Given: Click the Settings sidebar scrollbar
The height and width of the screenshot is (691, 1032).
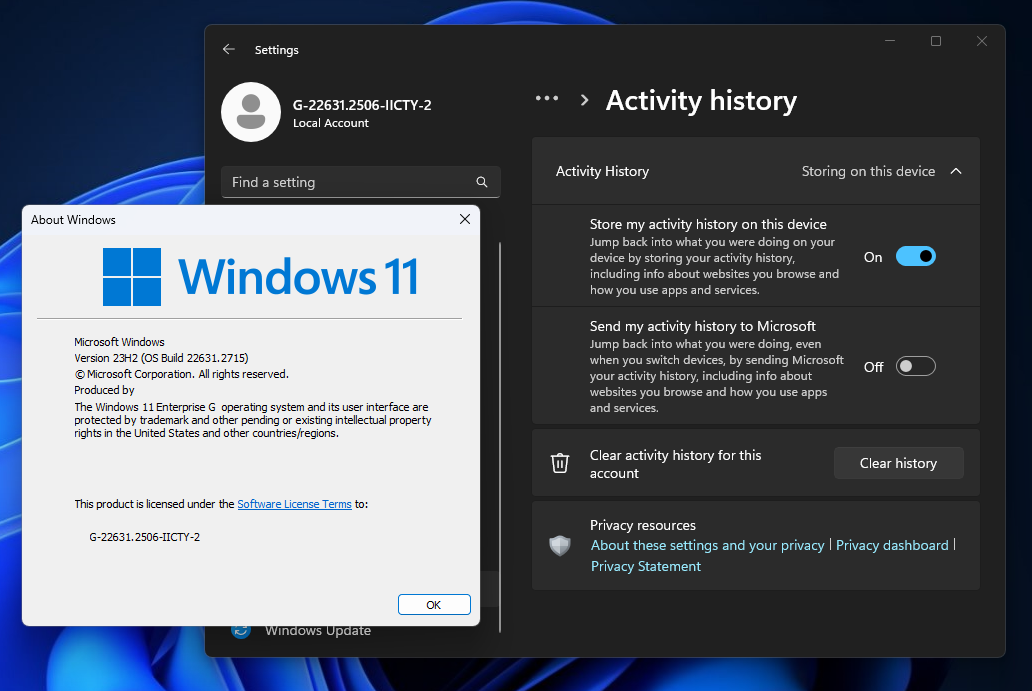Looking at the screenshot, I should [x=500, y=437].
